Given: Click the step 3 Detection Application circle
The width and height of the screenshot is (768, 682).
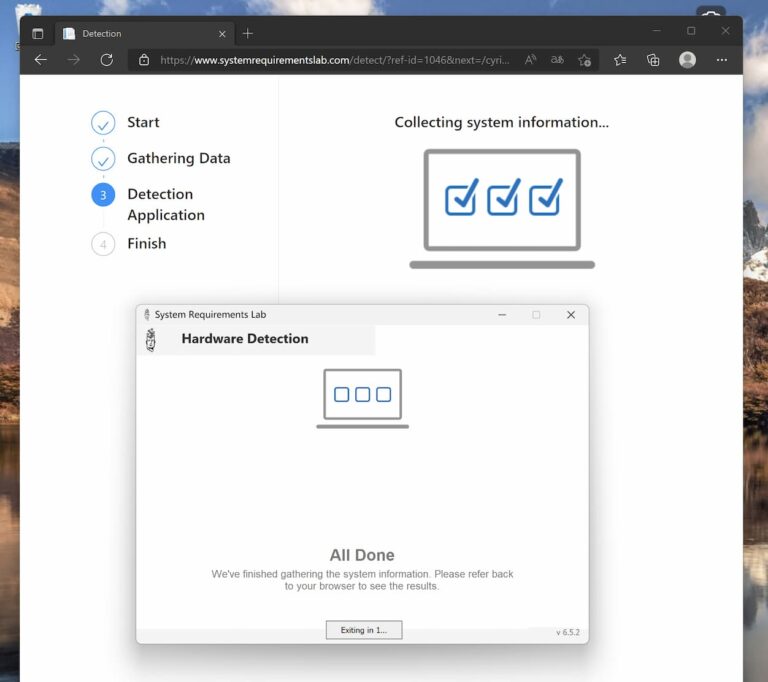Looking at the screenshot, I should tap(103, 195).
